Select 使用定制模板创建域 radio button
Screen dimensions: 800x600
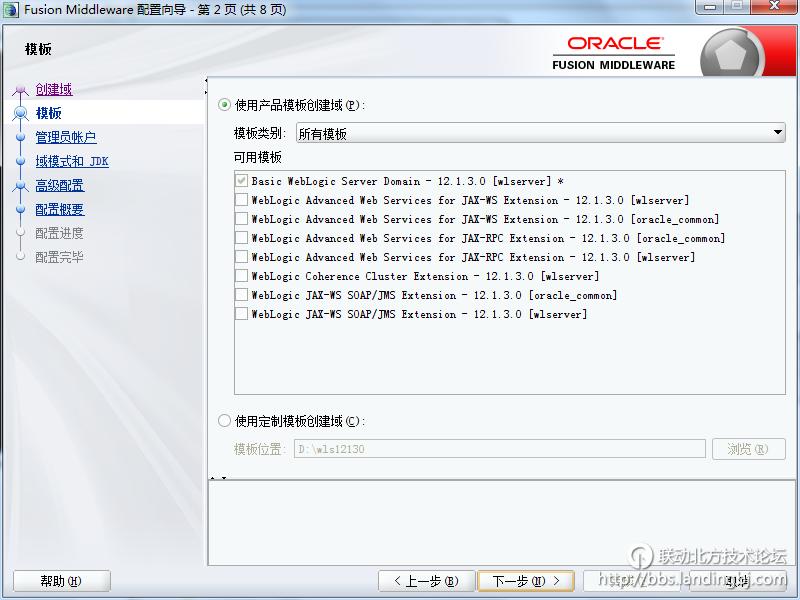[x=224, y=421]
